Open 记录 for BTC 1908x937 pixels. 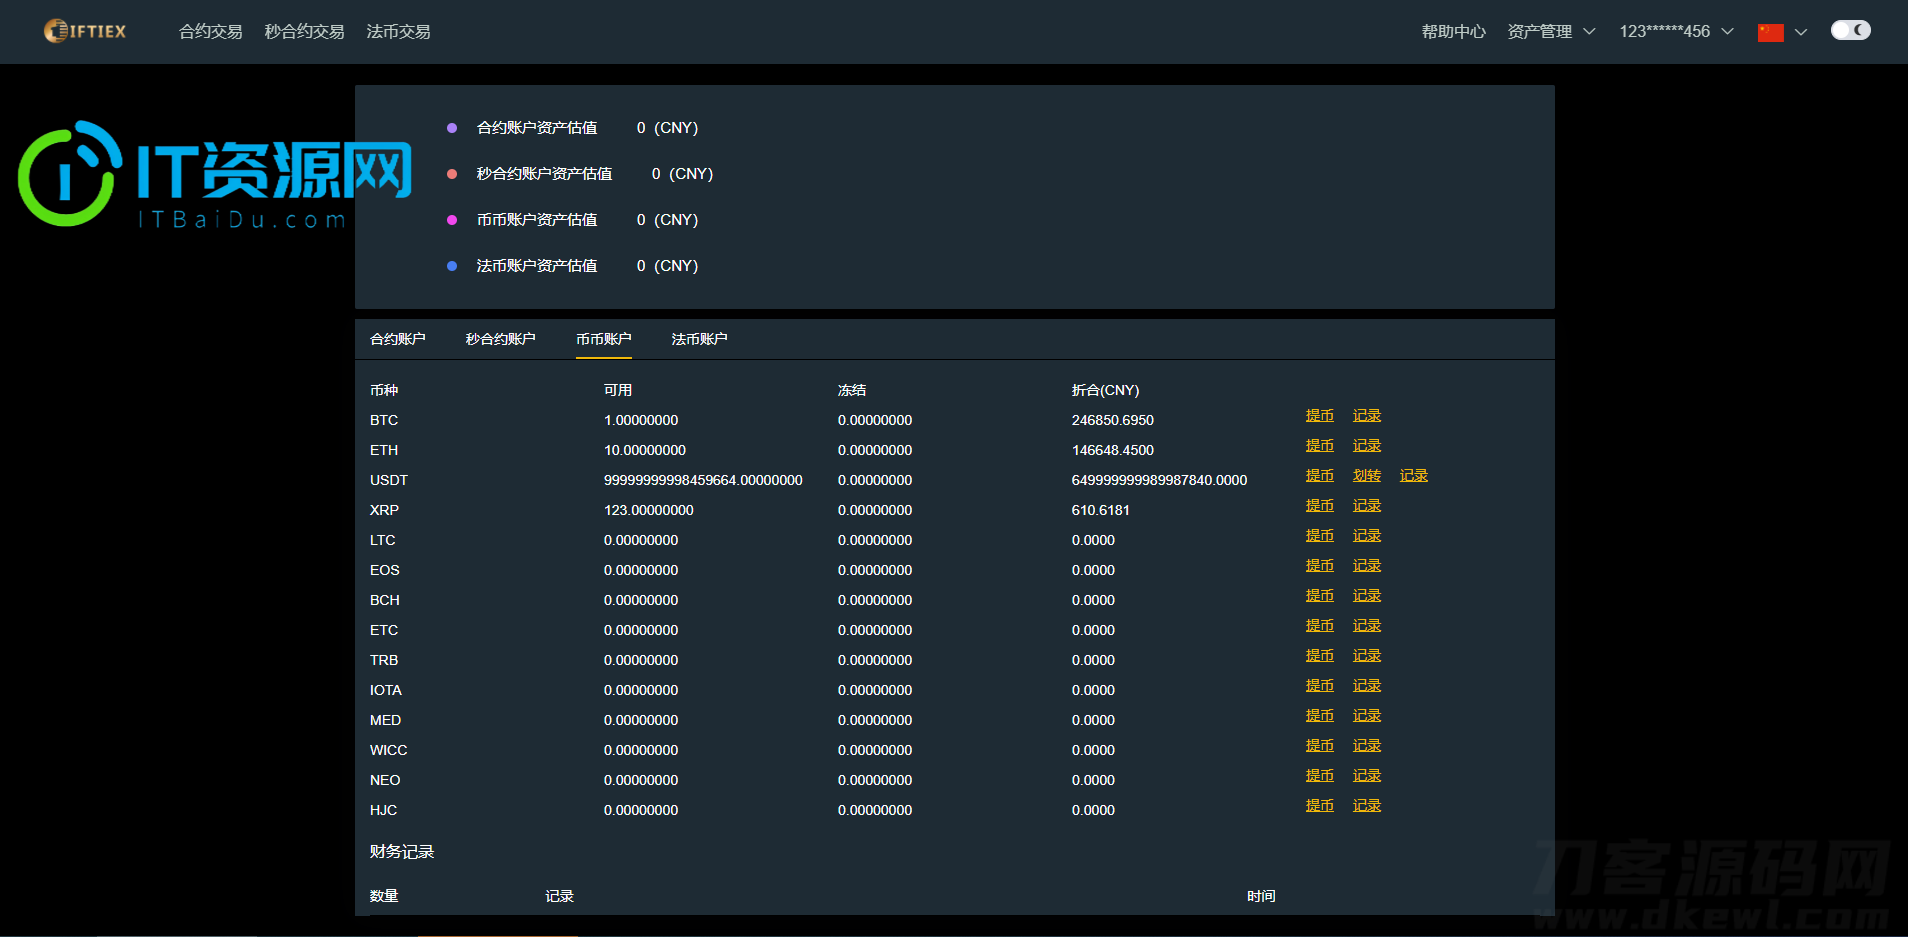point(1366,416)
